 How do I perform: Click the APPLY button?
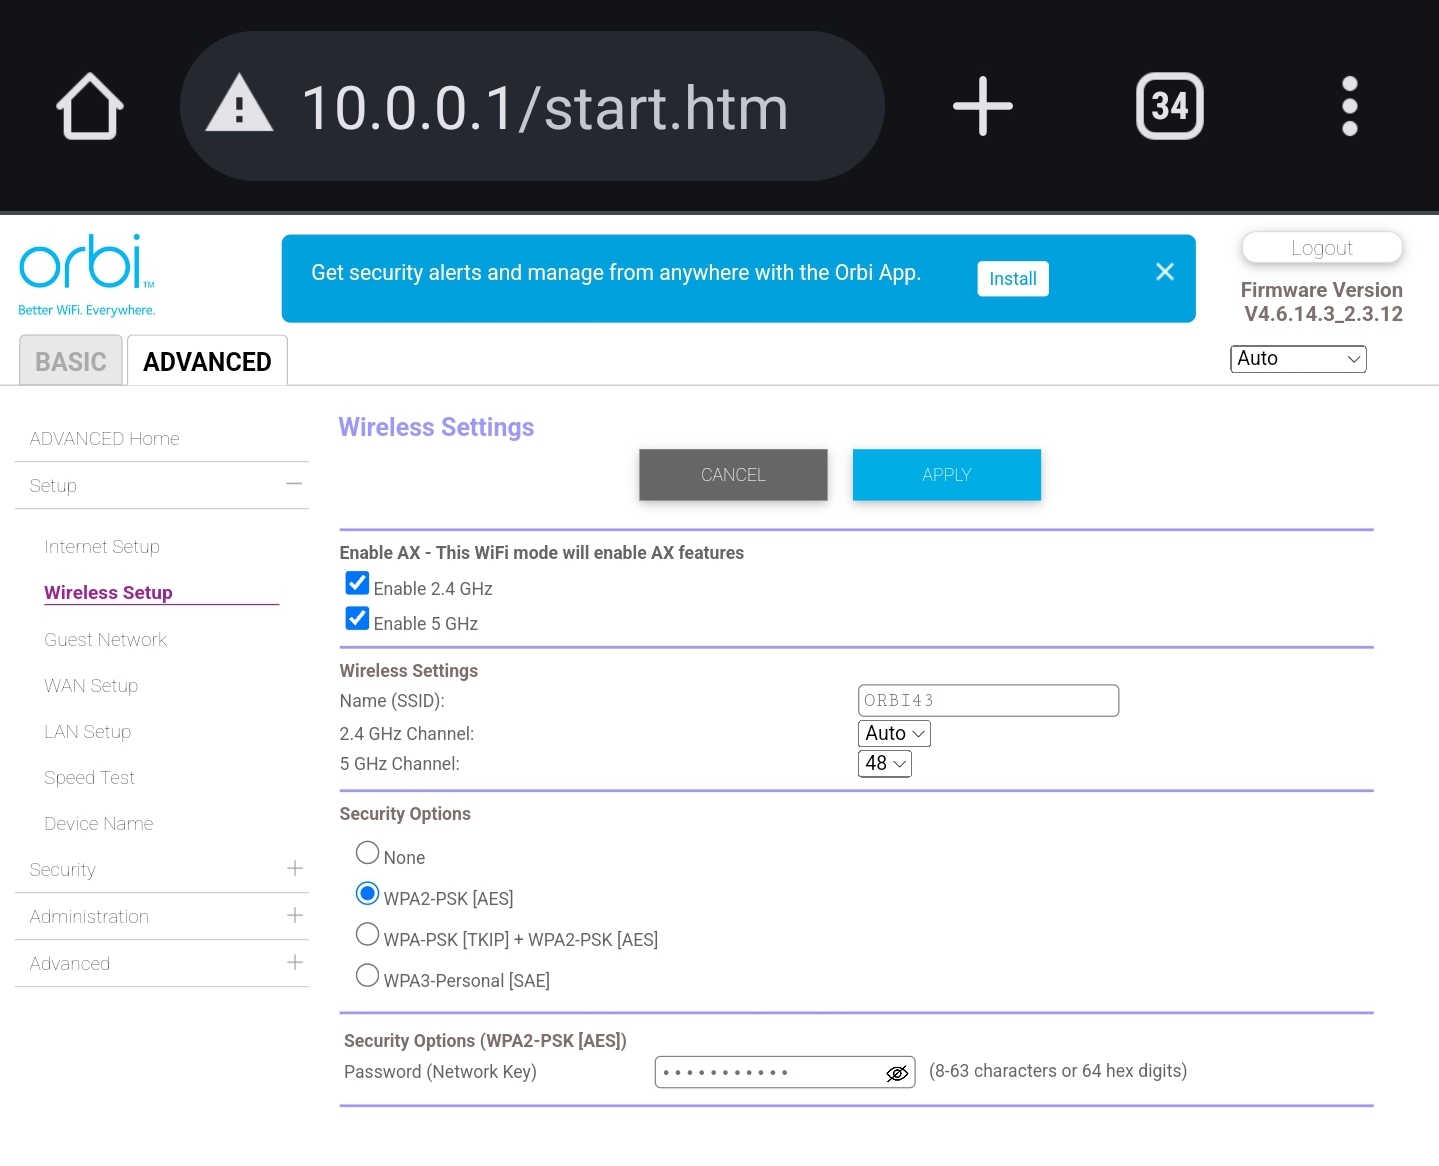(x=946, y=475)
